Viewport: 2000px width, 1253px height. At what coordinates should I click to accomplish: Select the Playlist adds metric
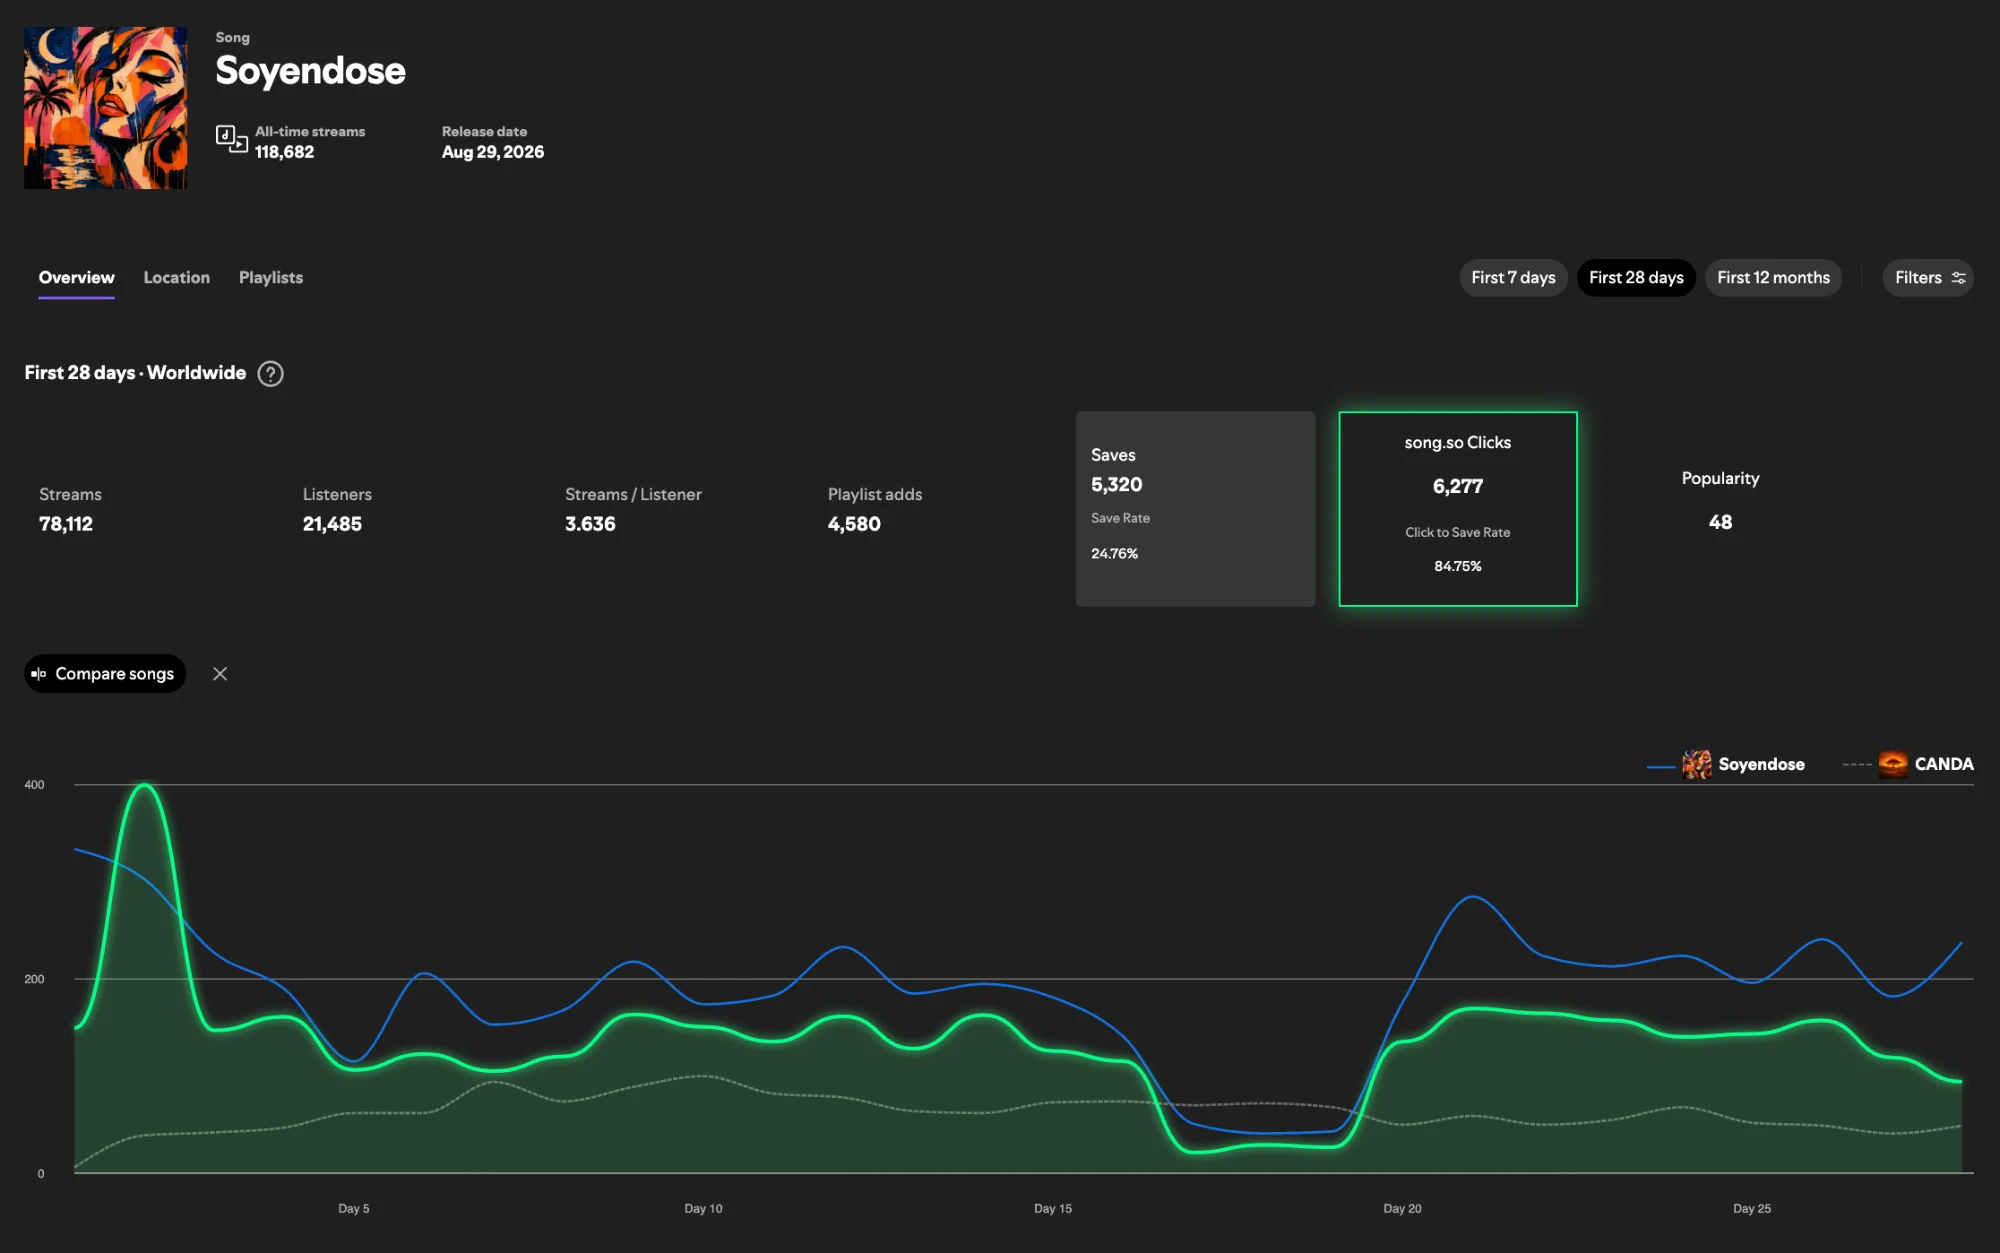coord(875,509)
